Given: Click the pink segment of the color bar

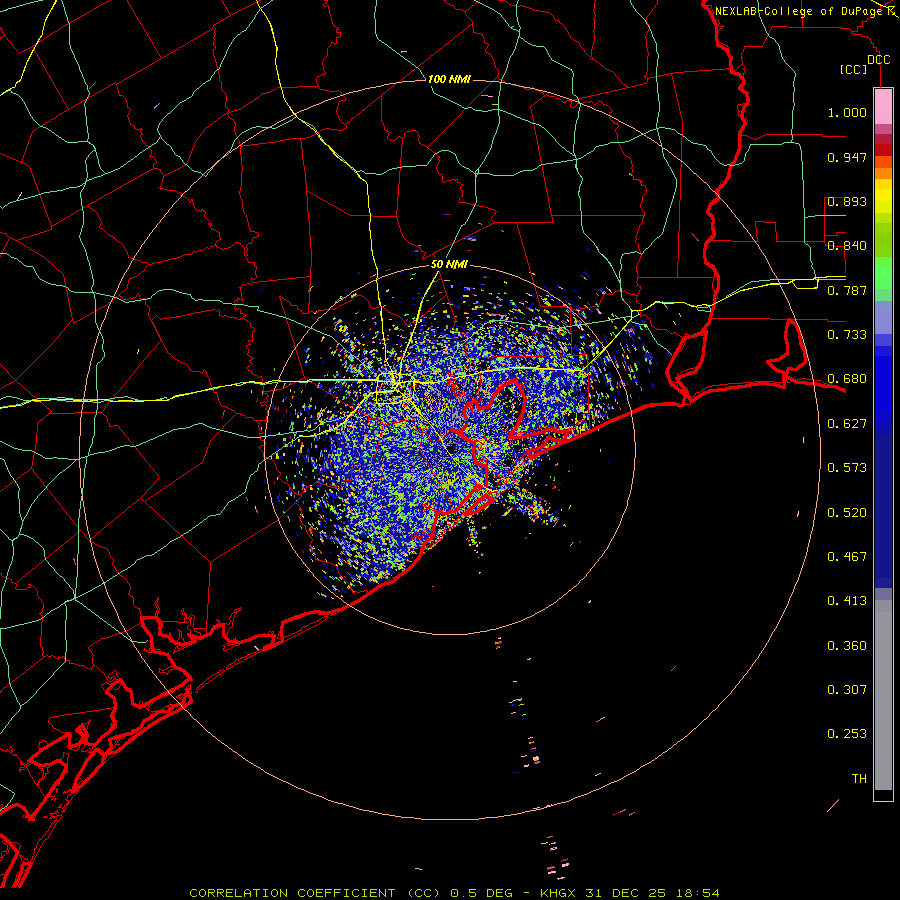Looking at the screenshot, I should pos(883,107).
